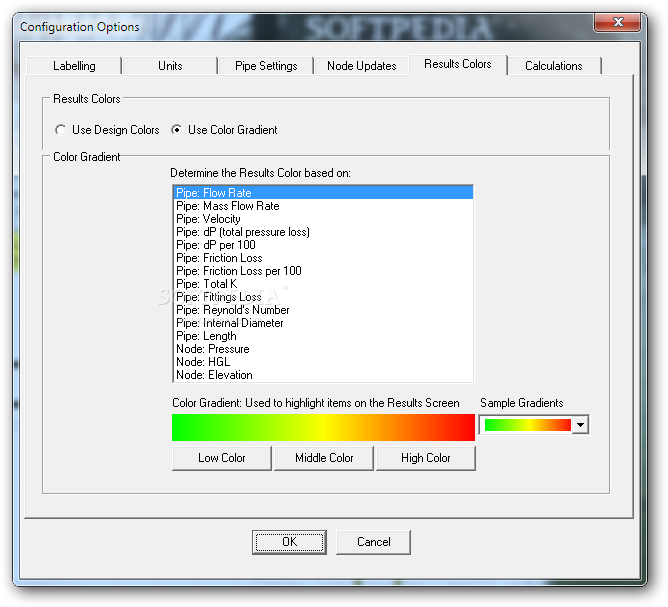The image size is (668, 607).
Task: Choose Pipe: Fittings Loss entry
Action: 323,297
